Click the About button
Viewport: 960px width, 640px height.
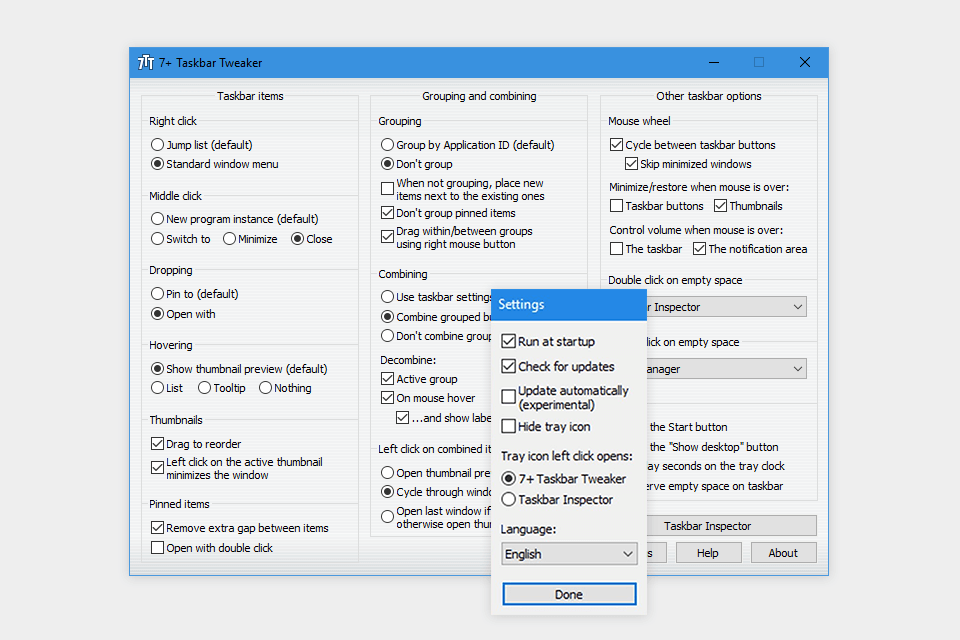pyautogui.click(x=783, y=553)
